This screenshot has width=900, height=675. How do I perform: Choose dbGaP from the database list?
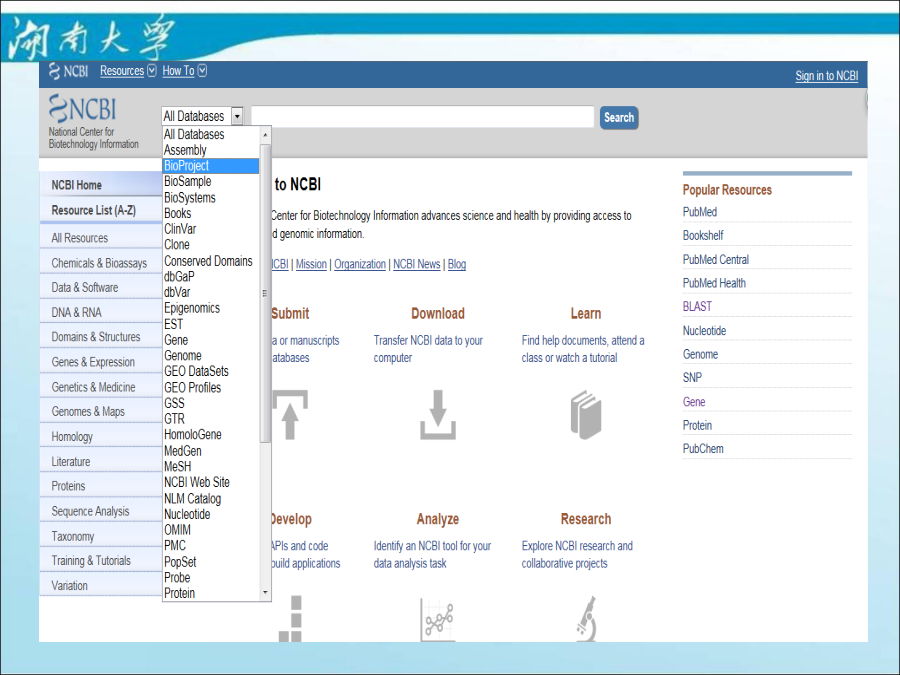pyautogui.click(x=211, y=277)
